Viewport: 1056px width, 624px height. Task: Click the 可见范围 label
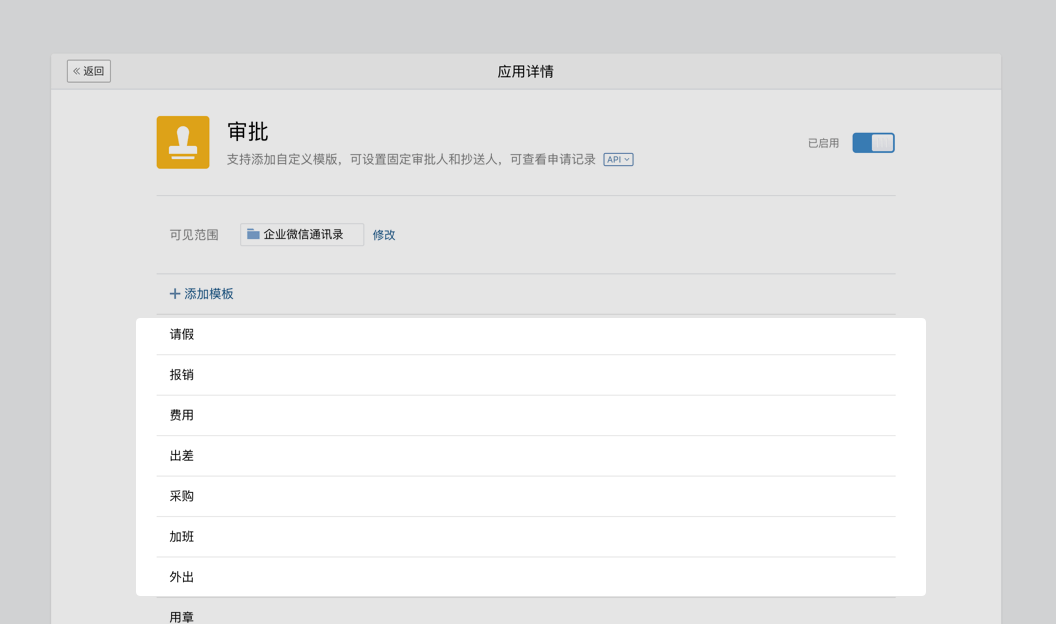pos(194,235)
